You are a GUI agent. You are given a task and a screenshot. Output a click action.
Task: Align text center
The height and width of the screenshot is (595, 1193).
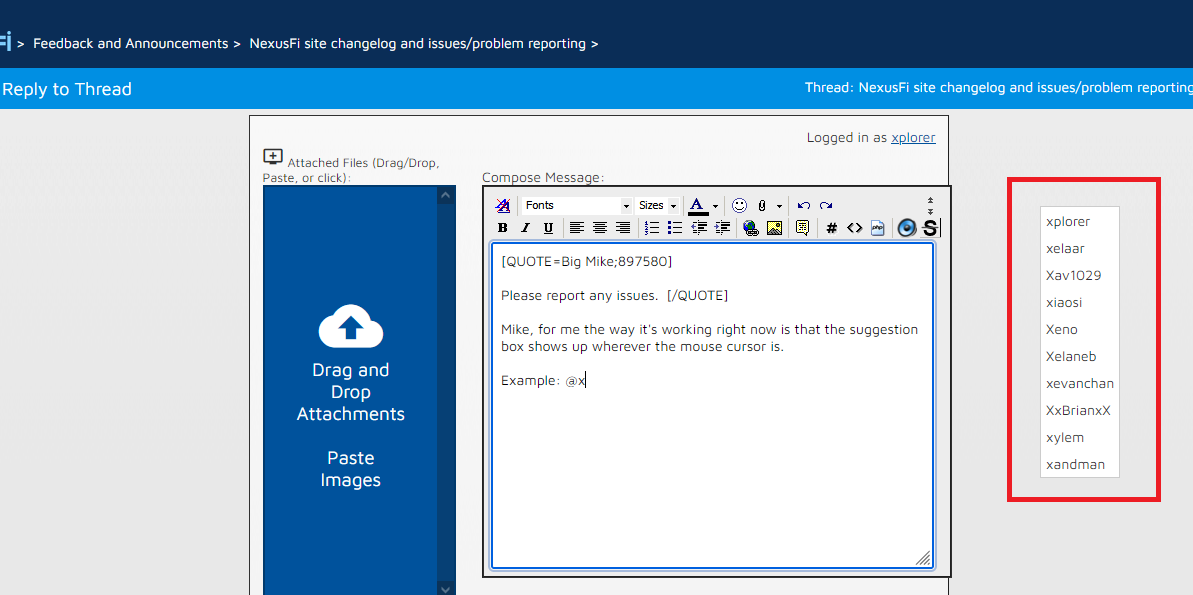click(x=600, y=228)
